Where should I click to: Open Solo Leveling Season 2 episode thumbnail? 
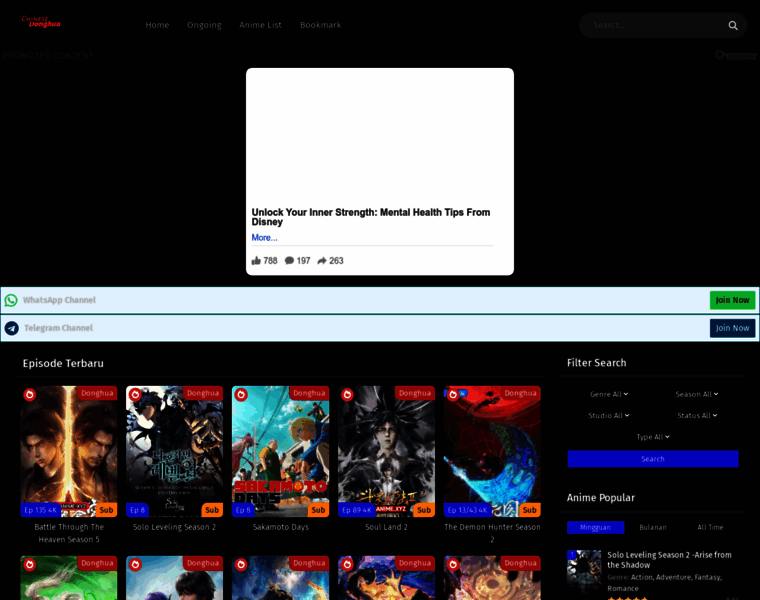pyautogui.click(x=174, y=451)
